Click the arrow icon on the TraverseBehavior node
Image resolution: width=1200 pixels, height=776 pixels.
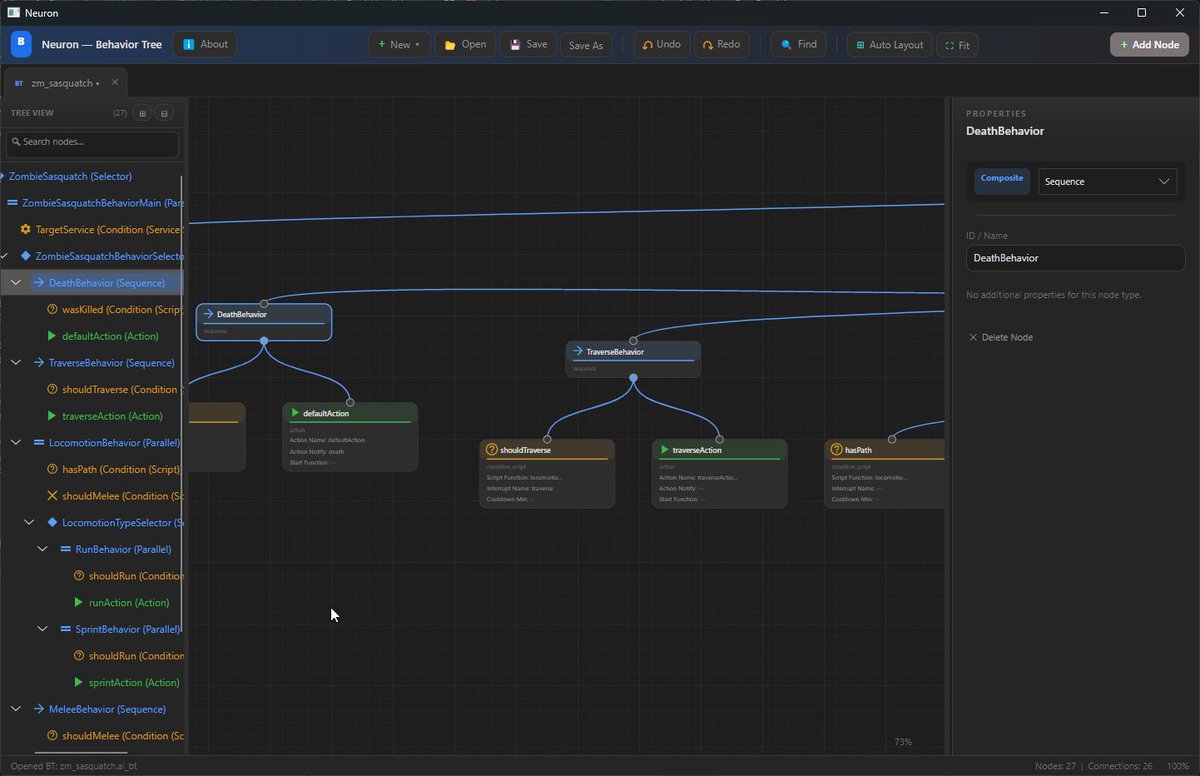click(578, 352)
